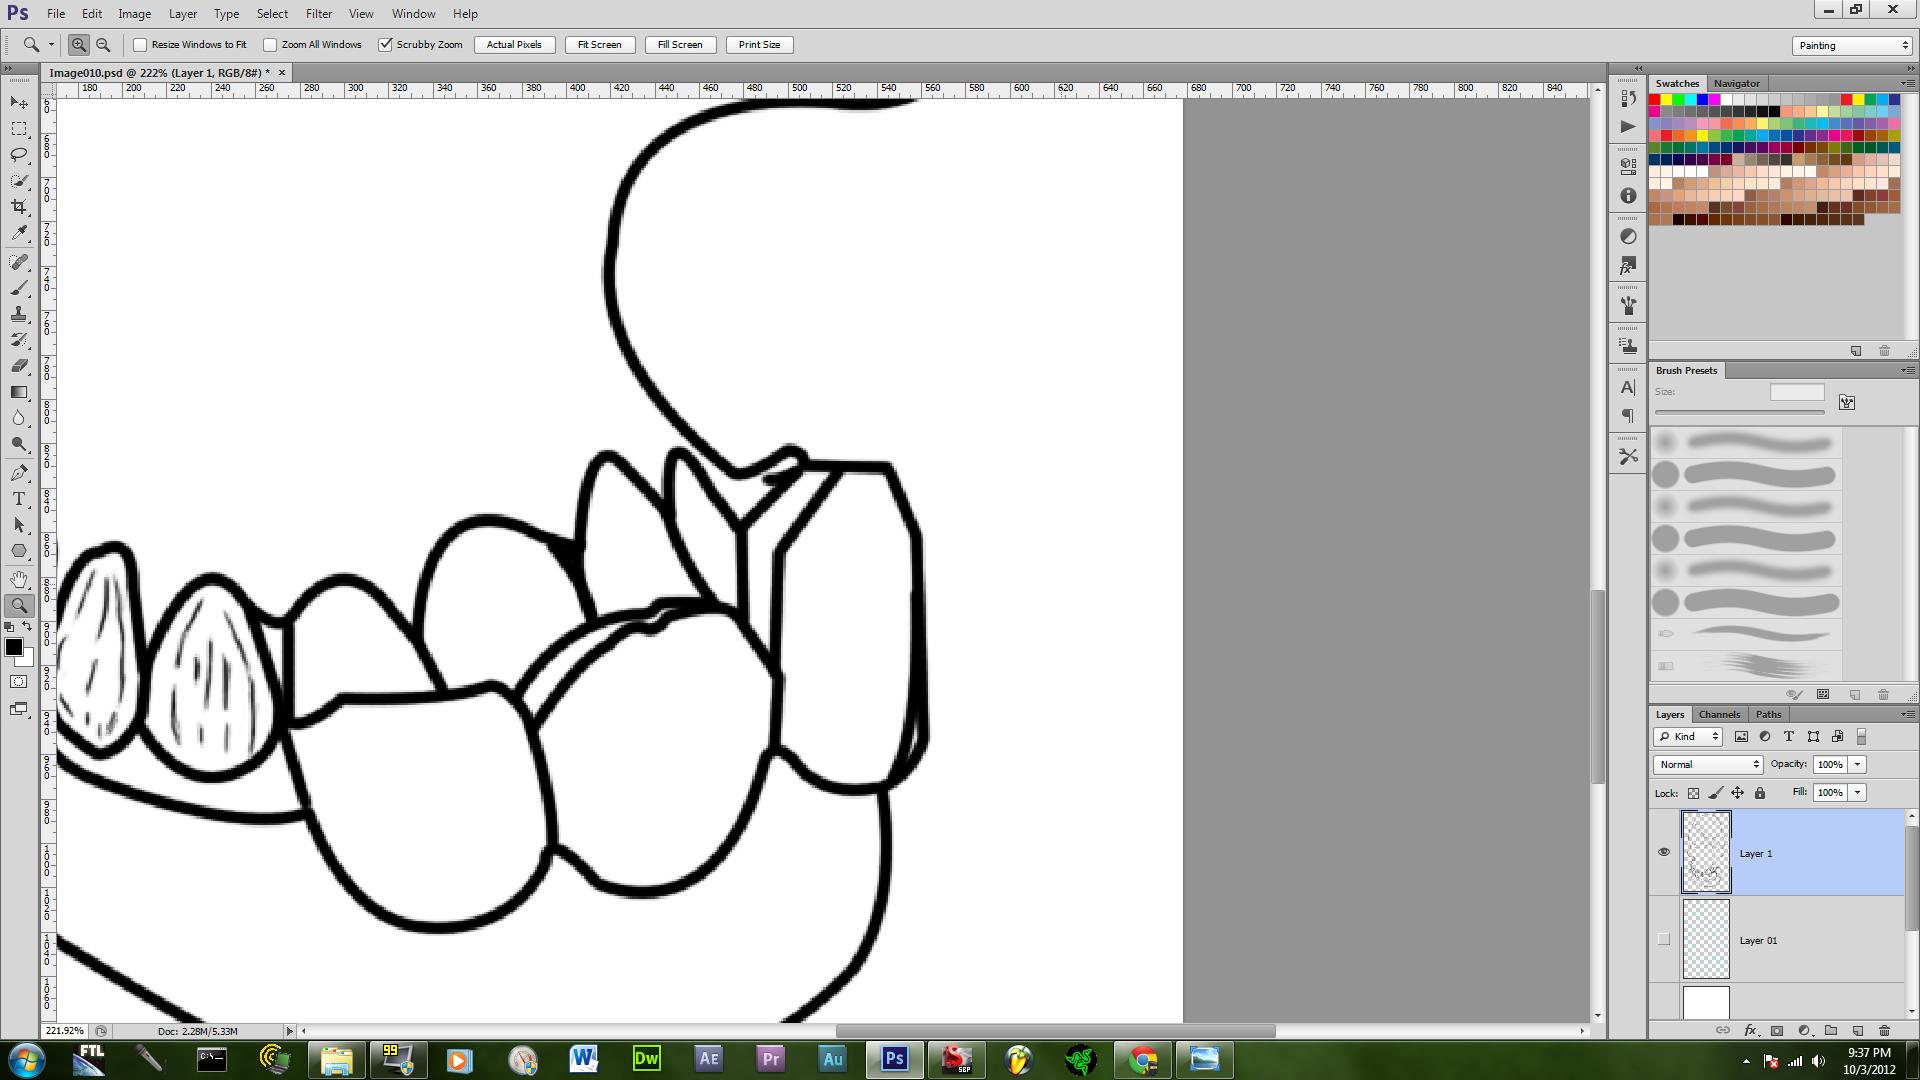Open the Filter menu
1920x1080 pixels.
click(x=318, y=14)
